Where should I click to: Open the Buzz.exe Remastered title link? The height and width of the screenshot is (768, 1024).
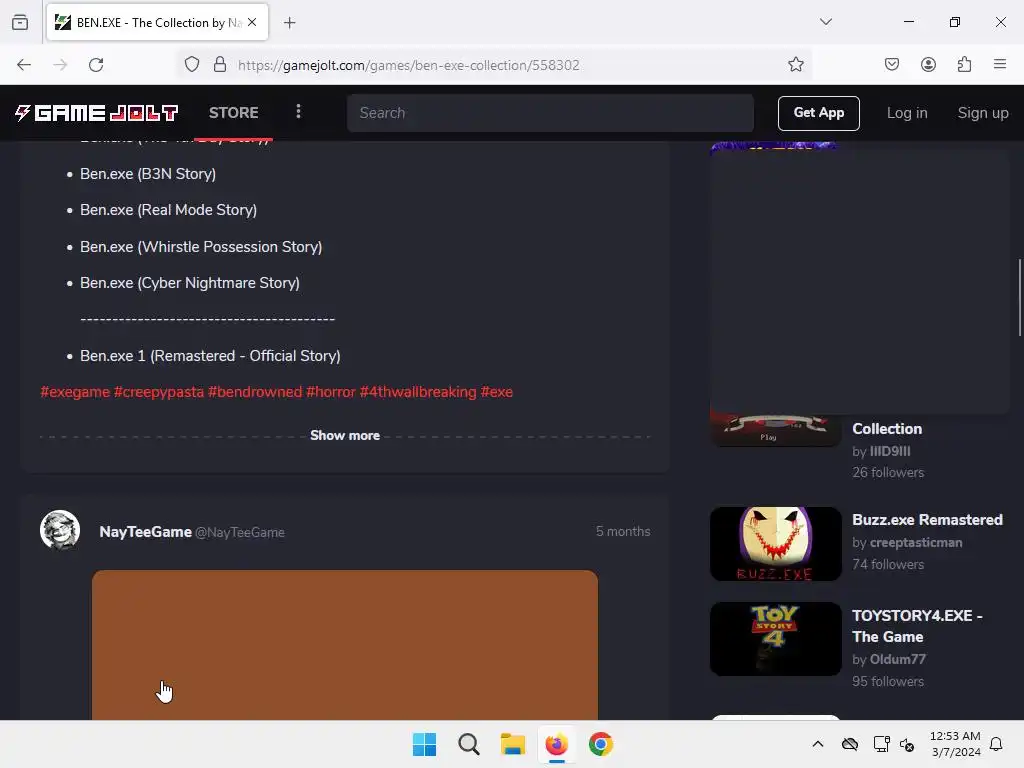click(927, 520)
